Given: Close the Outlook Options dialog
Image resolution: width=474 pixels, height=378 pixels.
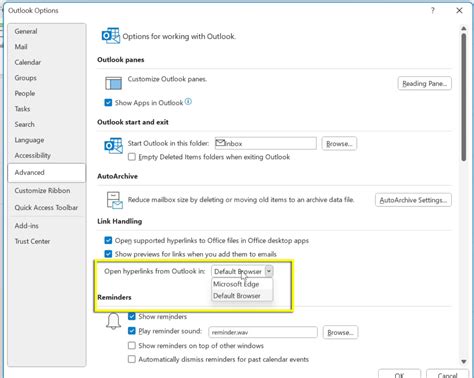Looking at the screenshot, I should point(459,11).
